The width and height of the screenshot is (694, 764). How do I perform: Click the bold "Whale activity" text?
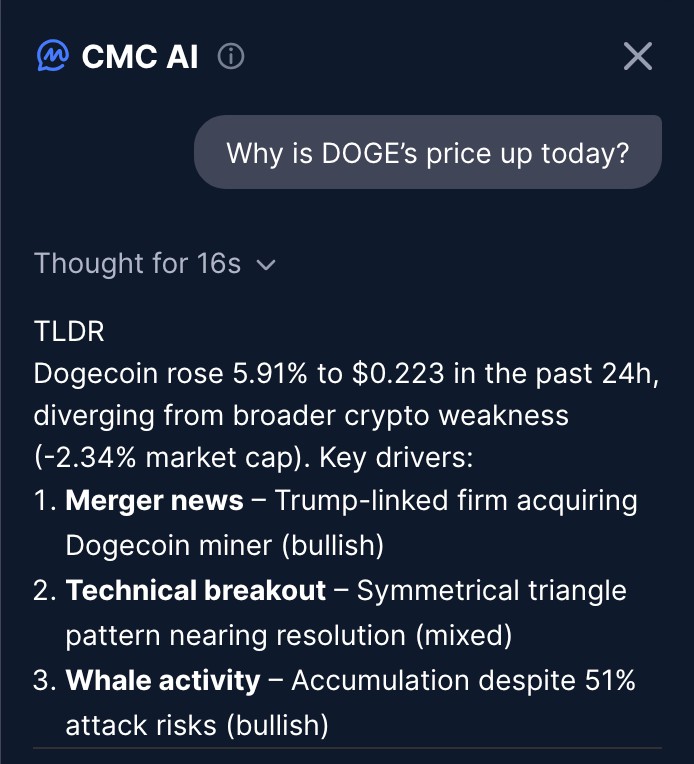[x=163, y=681]
